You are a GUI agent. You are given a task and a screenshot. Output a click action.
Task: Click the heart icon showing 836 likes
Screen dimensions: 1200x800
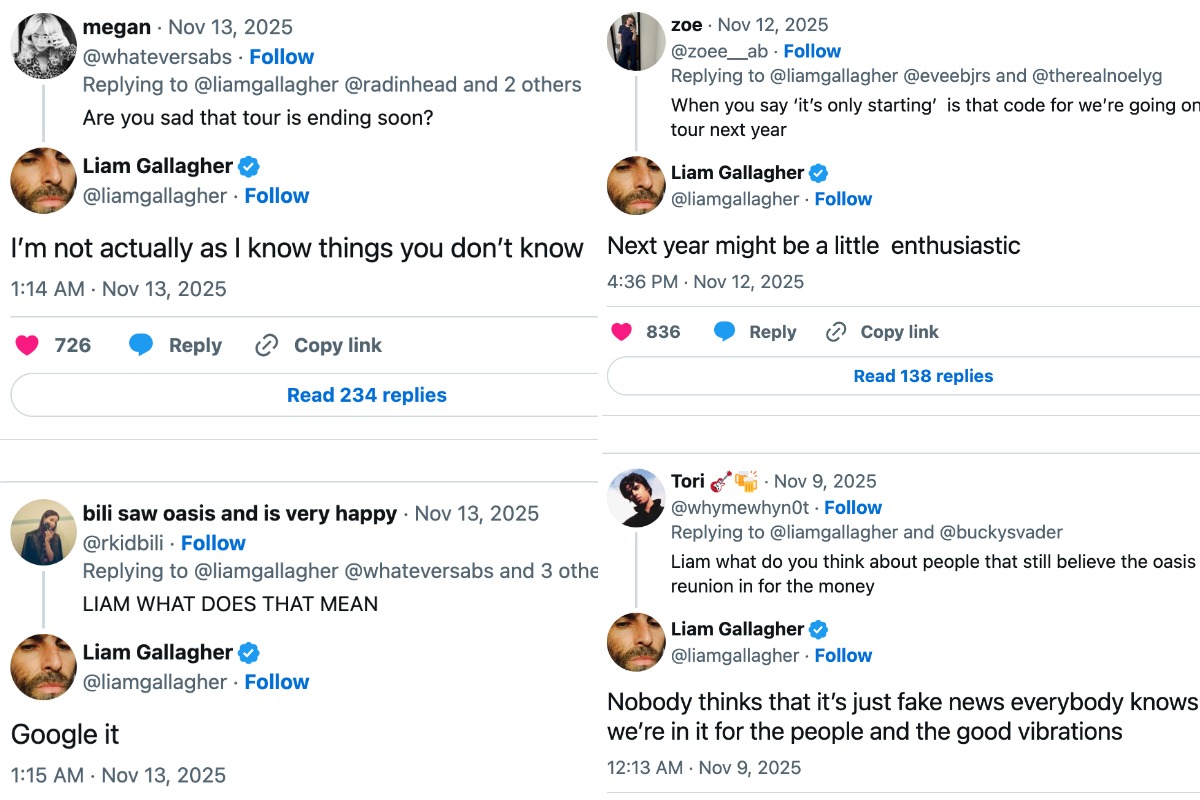tap(622, 332)
